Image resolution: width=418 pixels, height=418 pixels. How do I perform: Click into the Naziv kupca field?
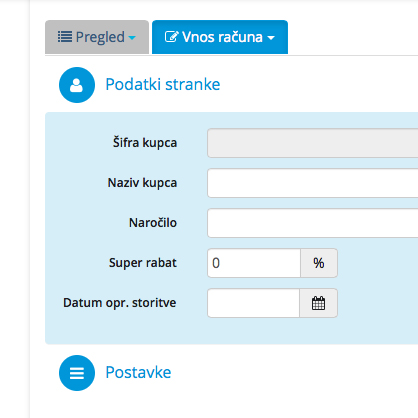313,183
